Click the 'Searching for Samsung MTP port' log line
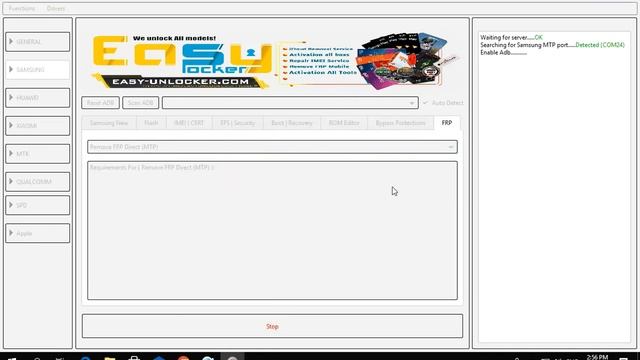 point(552,45)
